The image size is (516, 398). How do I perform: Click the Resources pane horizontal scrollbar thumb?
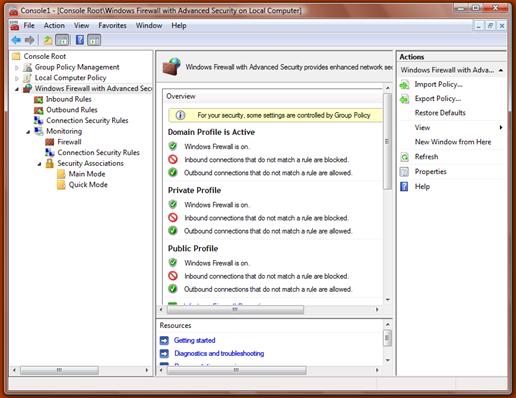(236, 370)
